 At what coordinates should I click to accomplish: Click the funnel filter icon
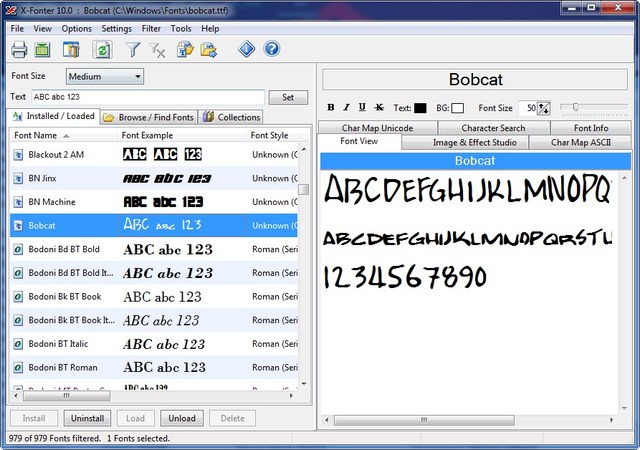[133, 50]
